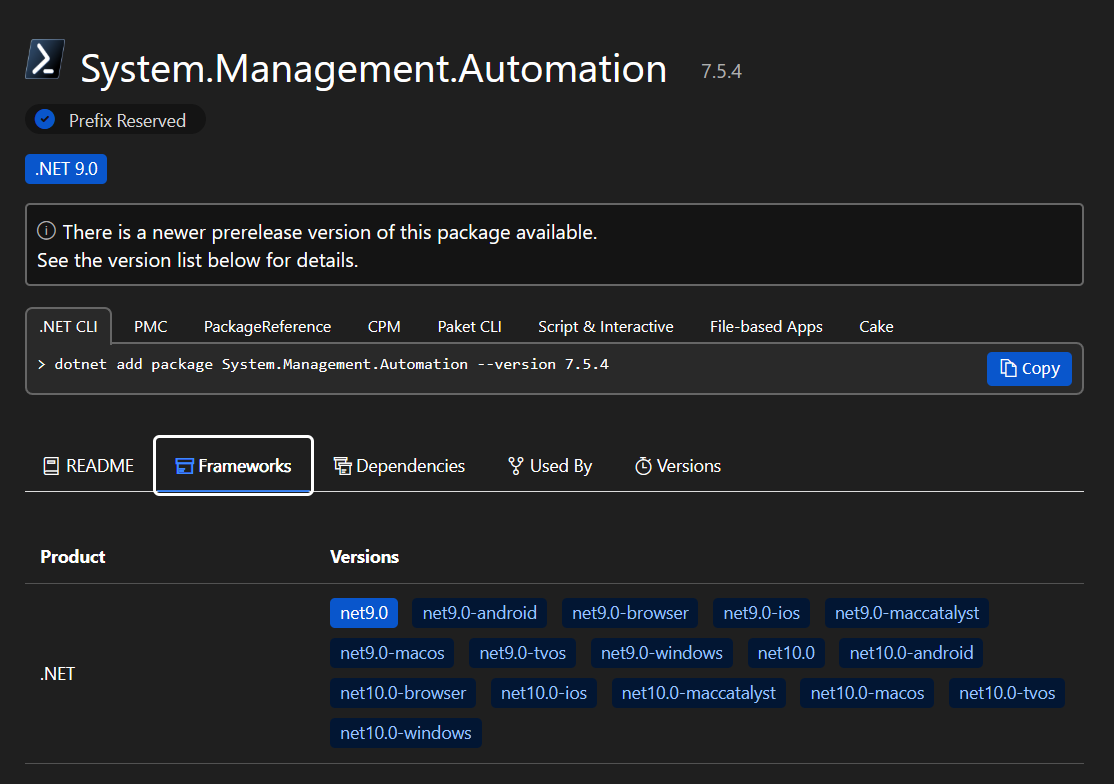Choose the Paket CLI tab

(x=469, y=327)
